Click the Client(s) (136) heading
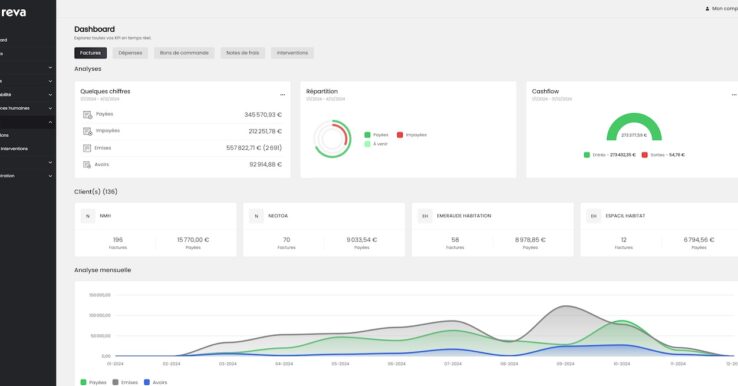 click(96, 192)
